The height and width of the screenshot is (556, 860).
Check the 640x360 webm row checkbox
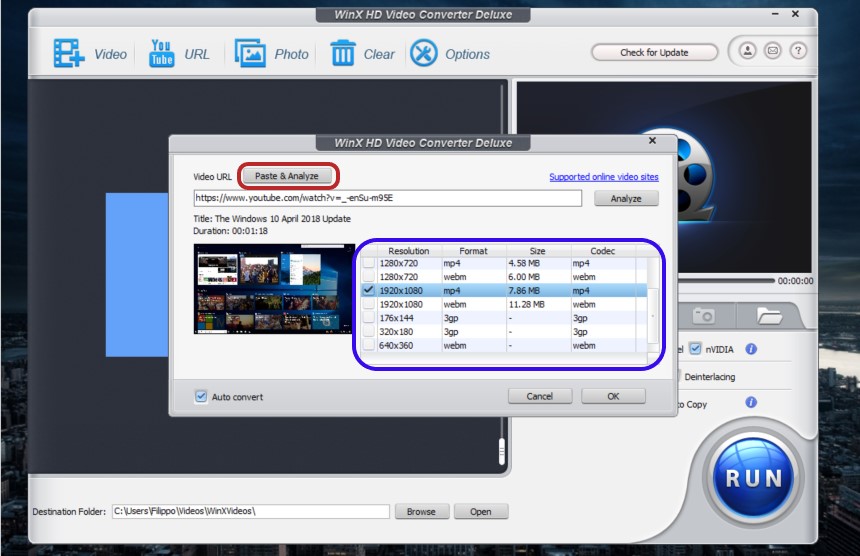coord(369,345)
